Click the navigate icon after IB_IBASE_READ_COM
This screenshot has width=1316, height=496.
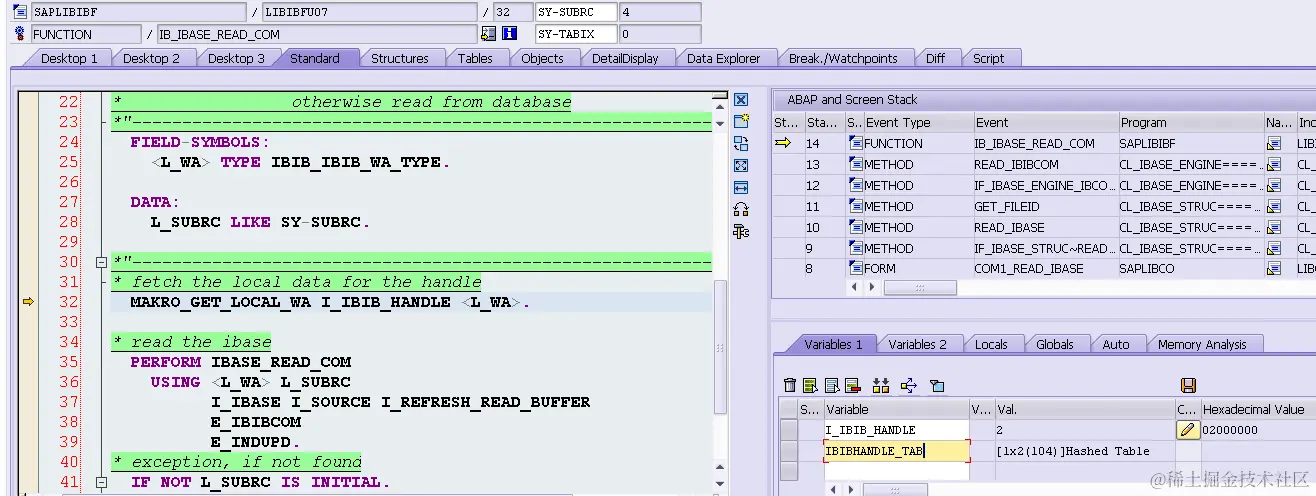pyautogui.click(x=488, y=34)
